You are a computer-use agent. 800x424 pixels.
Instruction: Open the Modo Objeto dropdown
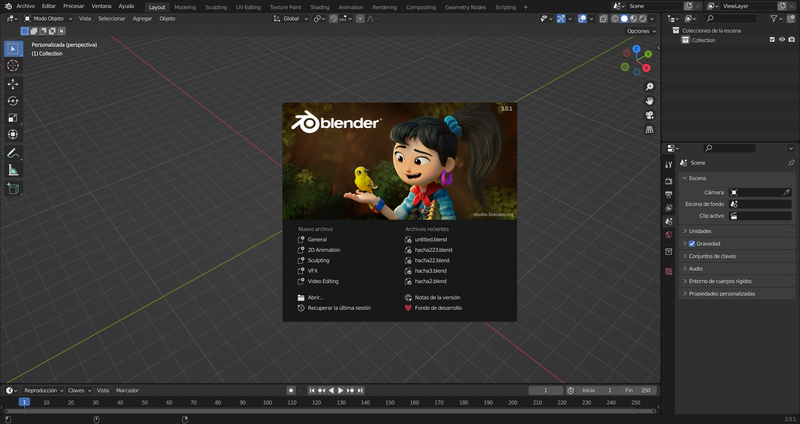pyautogui.click(x=47, y=18)
